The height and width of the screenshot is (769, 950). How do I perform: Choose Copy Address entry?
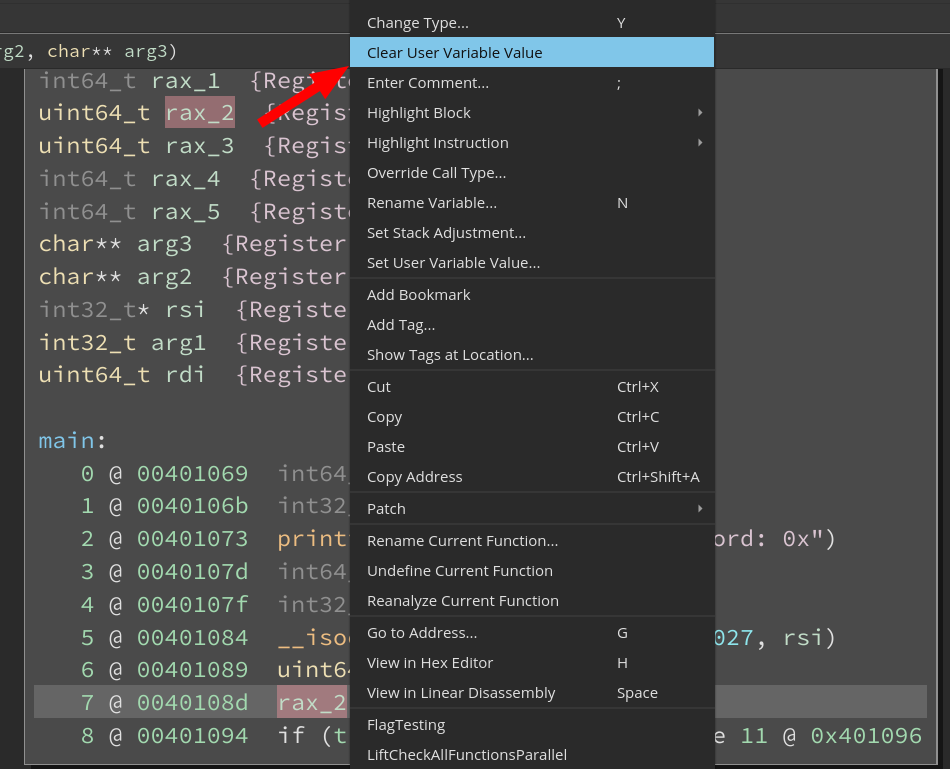(532, 477)
